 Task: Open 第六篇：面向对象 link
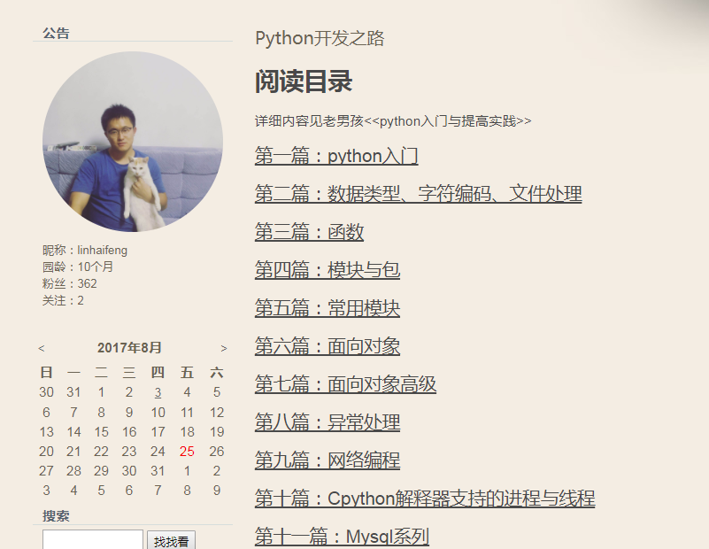pyautogui.click(x=327, y=346)
